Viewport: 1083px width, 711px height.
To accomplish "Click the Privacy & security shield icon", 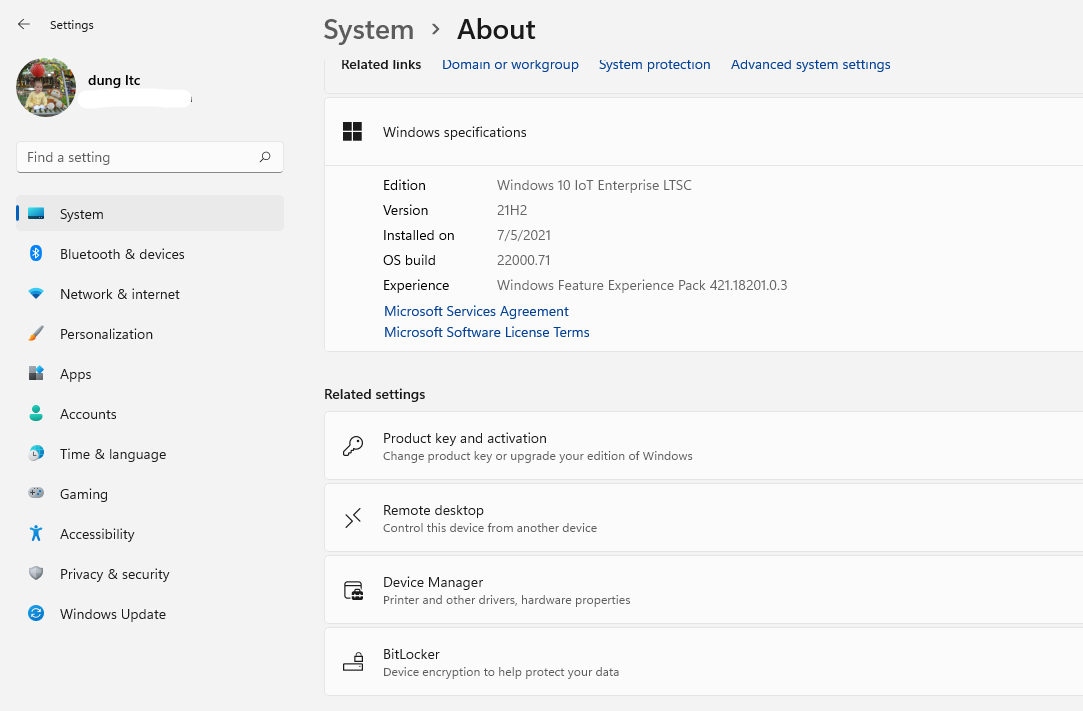I will click(36, 574).
